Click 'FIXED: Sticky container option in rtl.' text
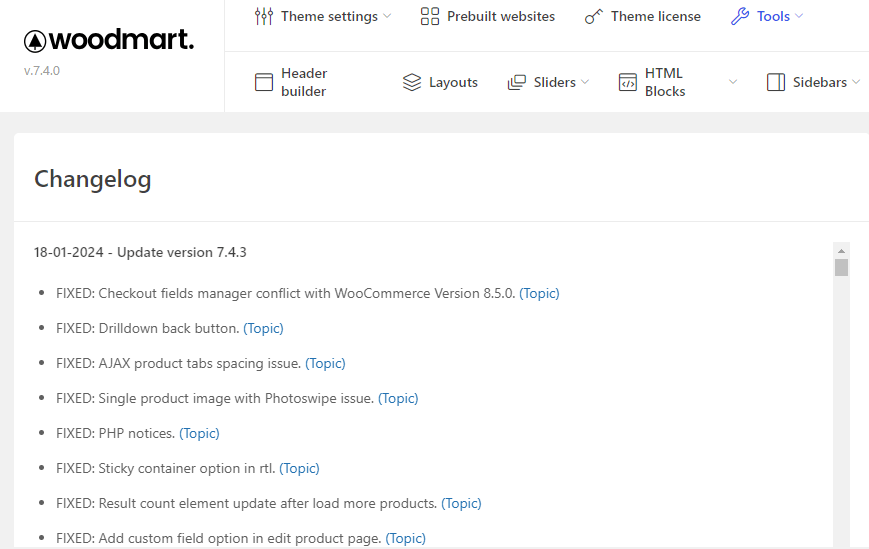This screenshot has width=869, height=549. tap(166, 468)
